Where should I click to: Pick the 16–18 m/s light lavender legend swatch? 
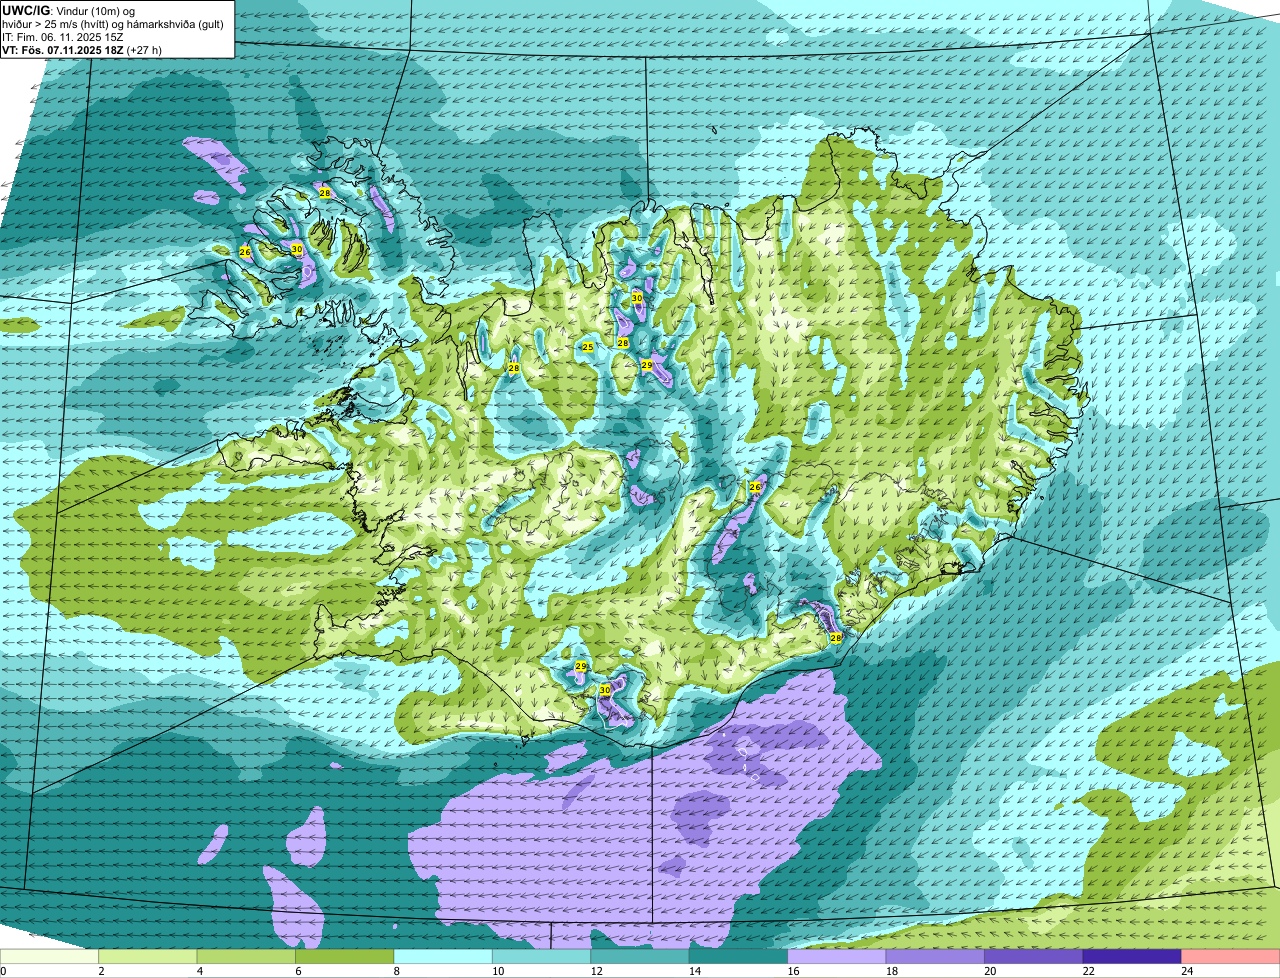coord(837,956)
